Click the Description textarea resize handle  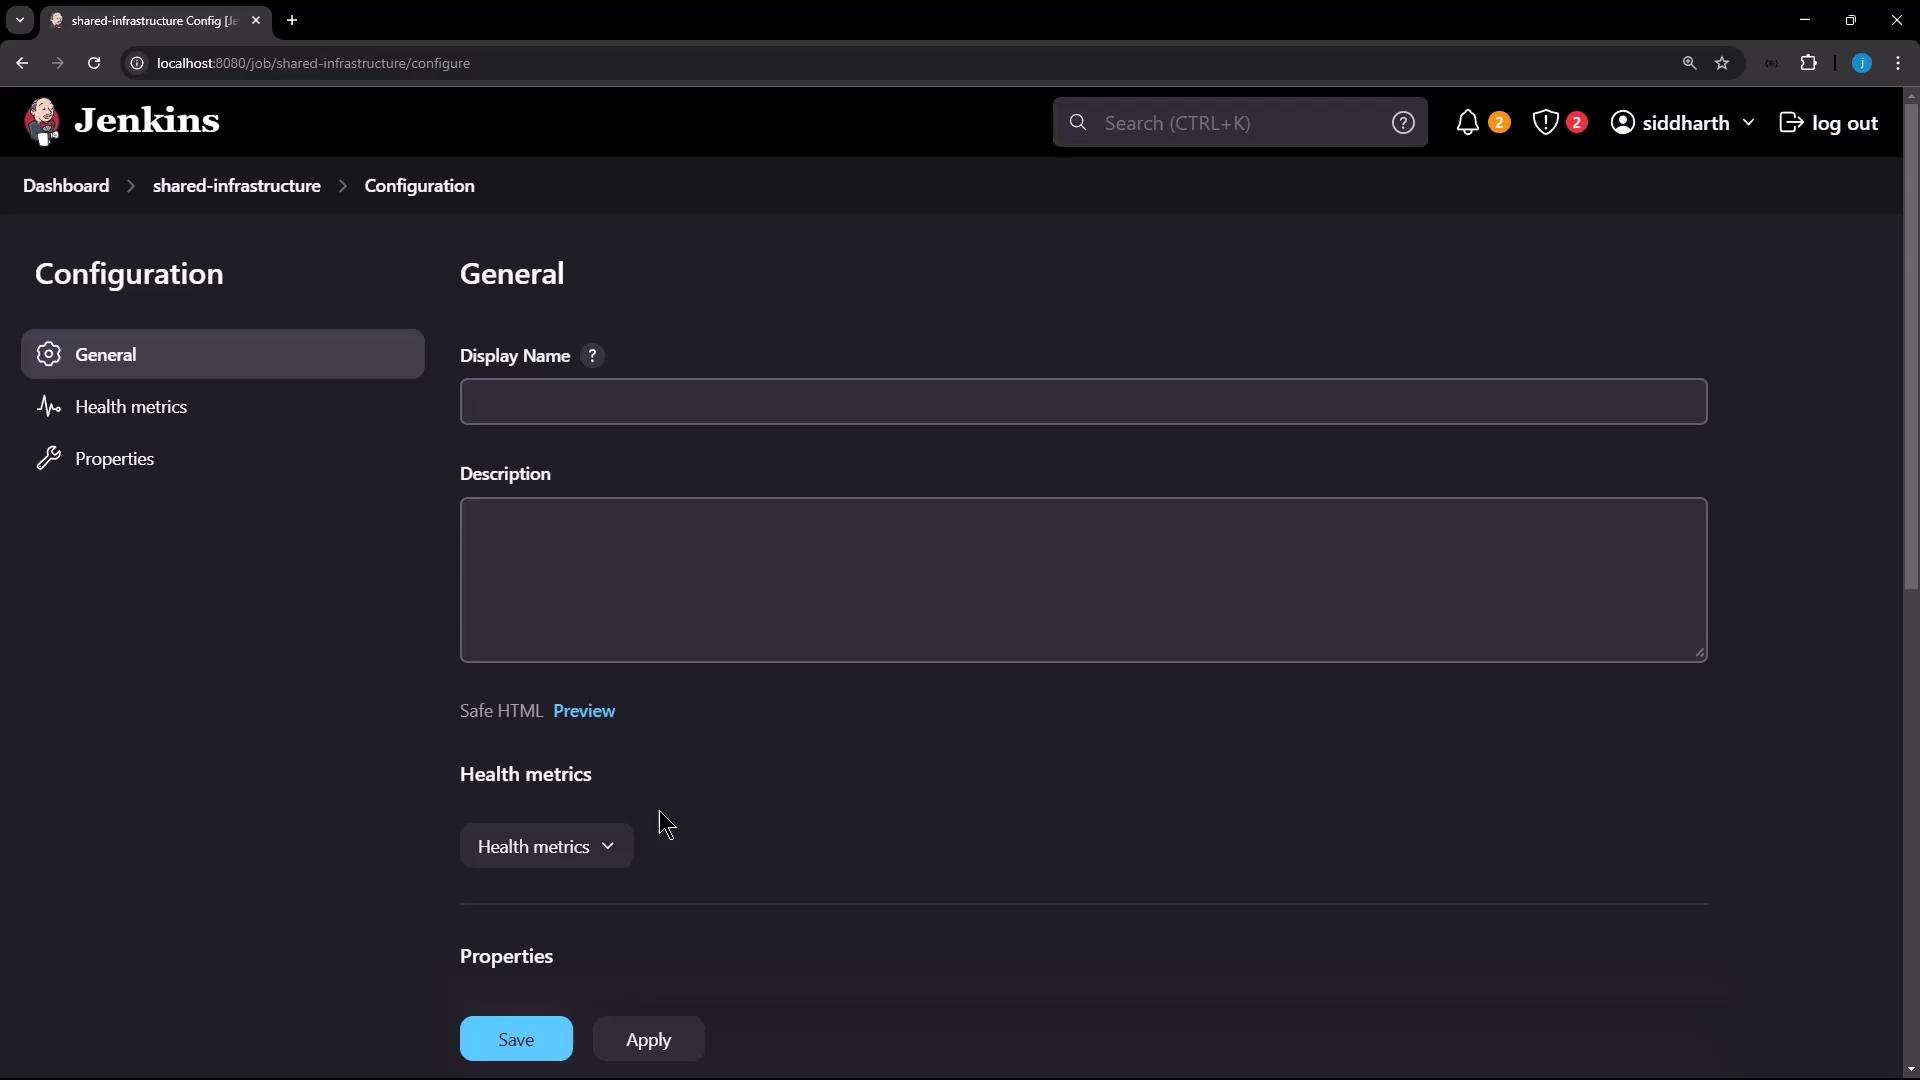[x=1699, y=653]
